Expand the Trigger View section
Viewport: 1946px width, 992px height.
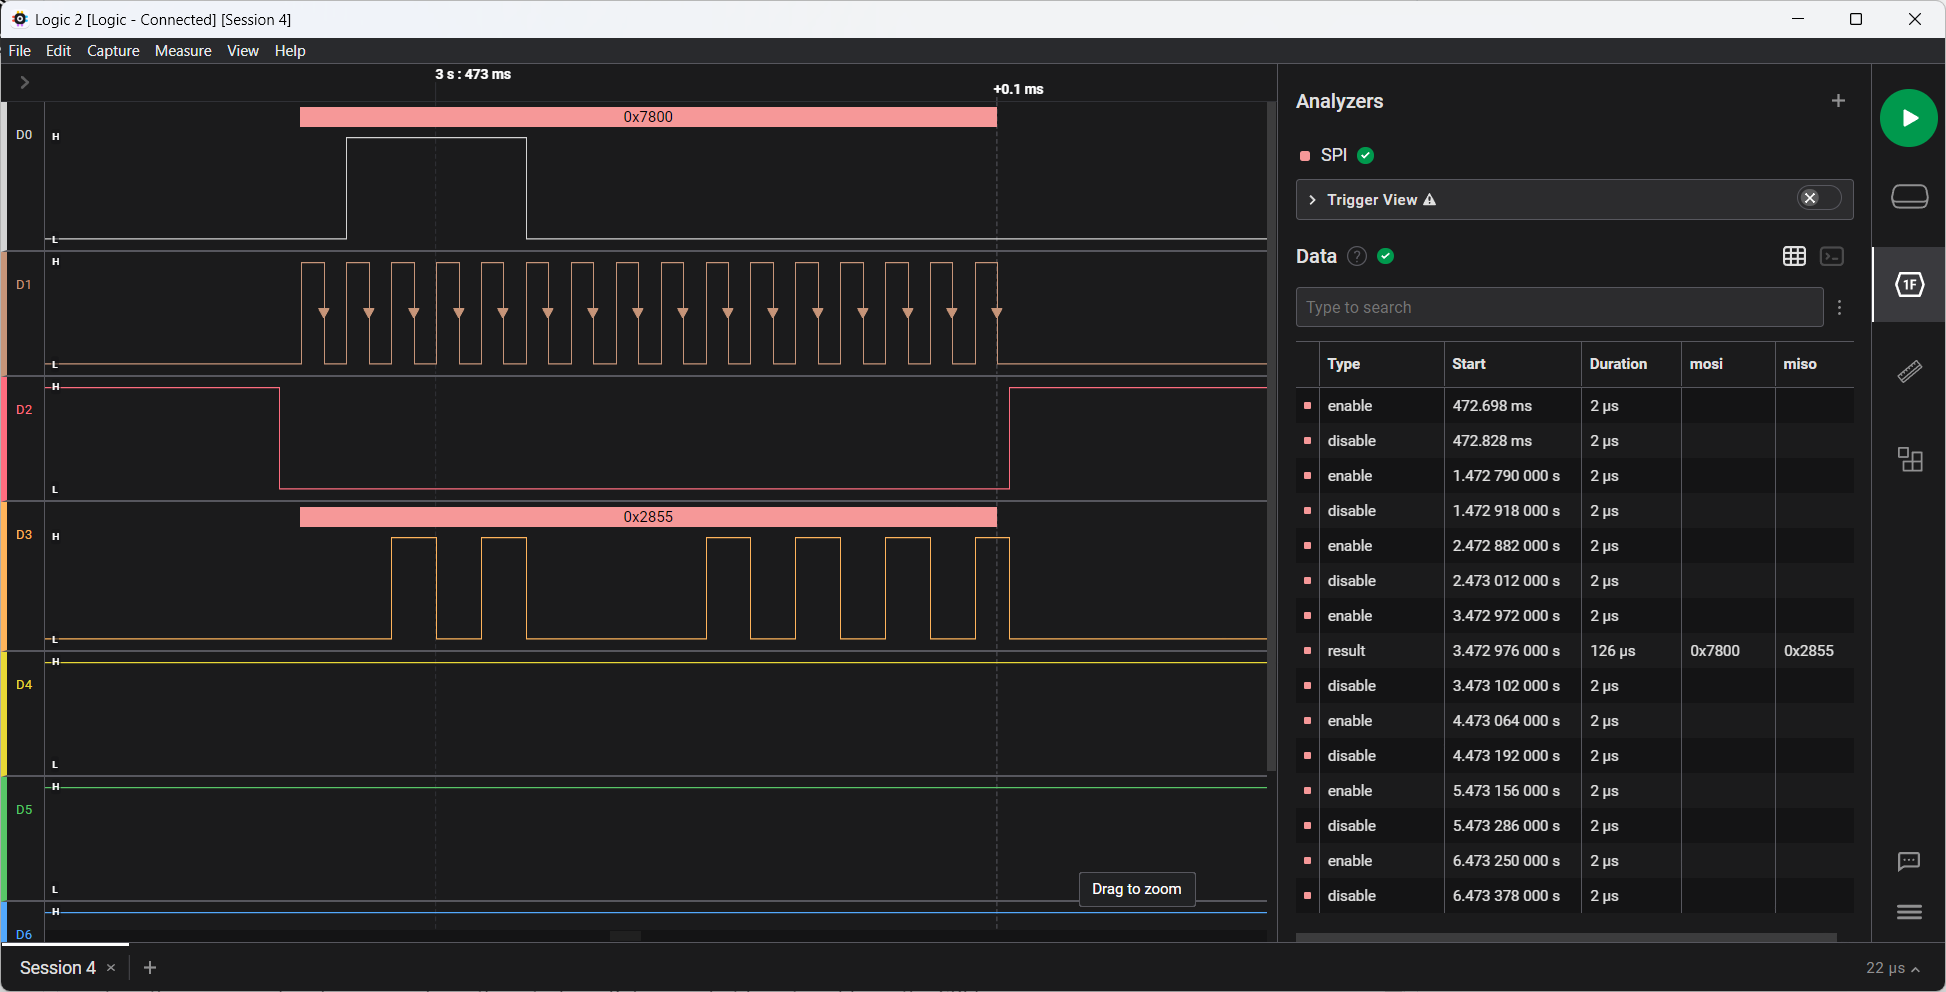tap(1311, 200)
